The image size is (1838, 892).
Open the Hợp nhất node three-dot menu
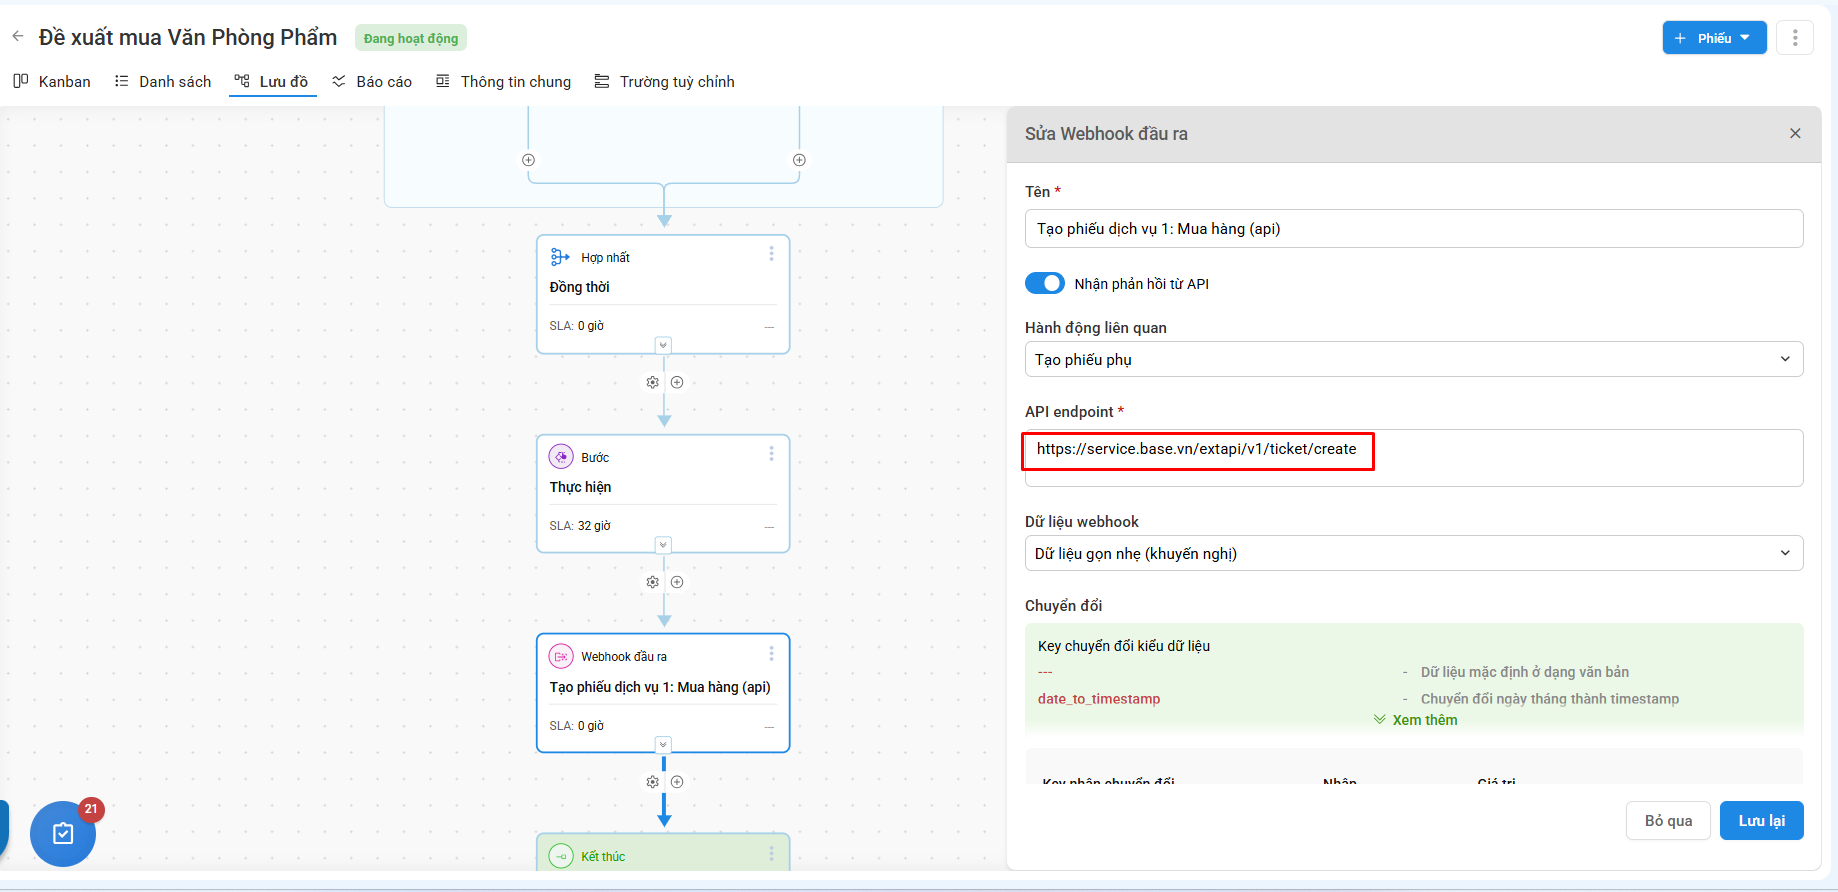(x=771, y=254)
